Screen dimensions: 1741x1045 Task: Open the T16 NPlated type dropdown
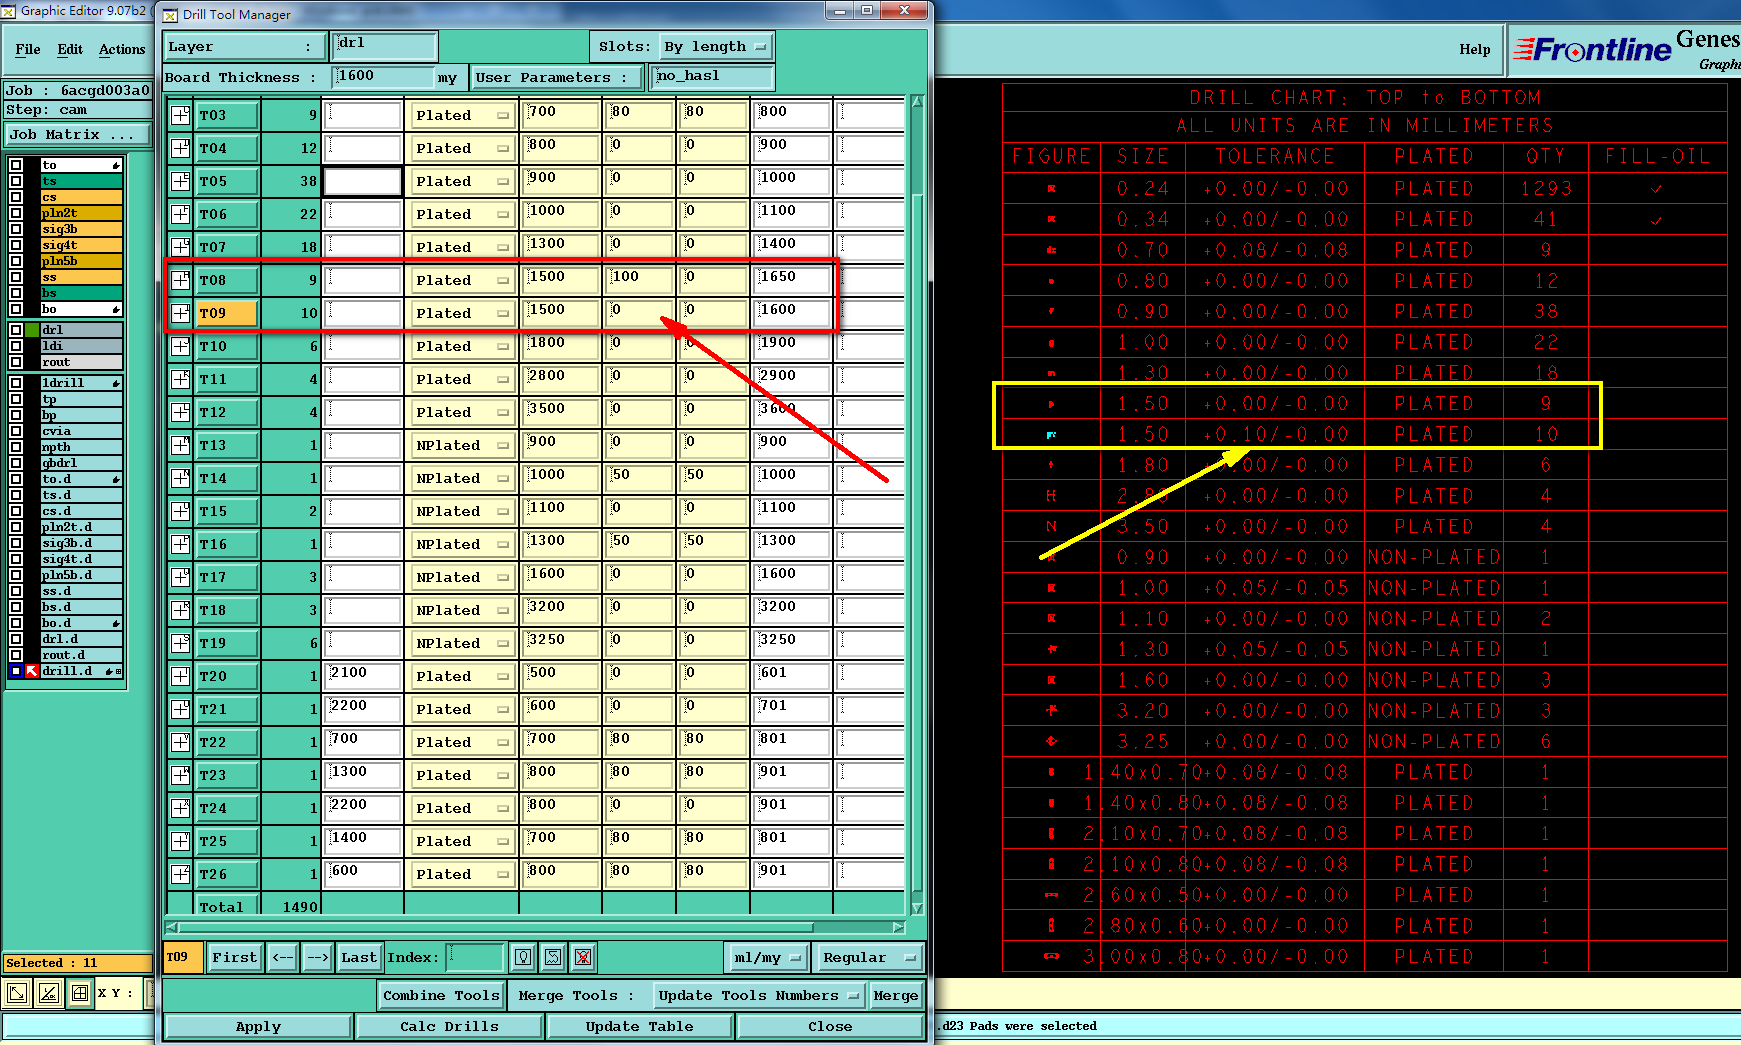(462, 544)
